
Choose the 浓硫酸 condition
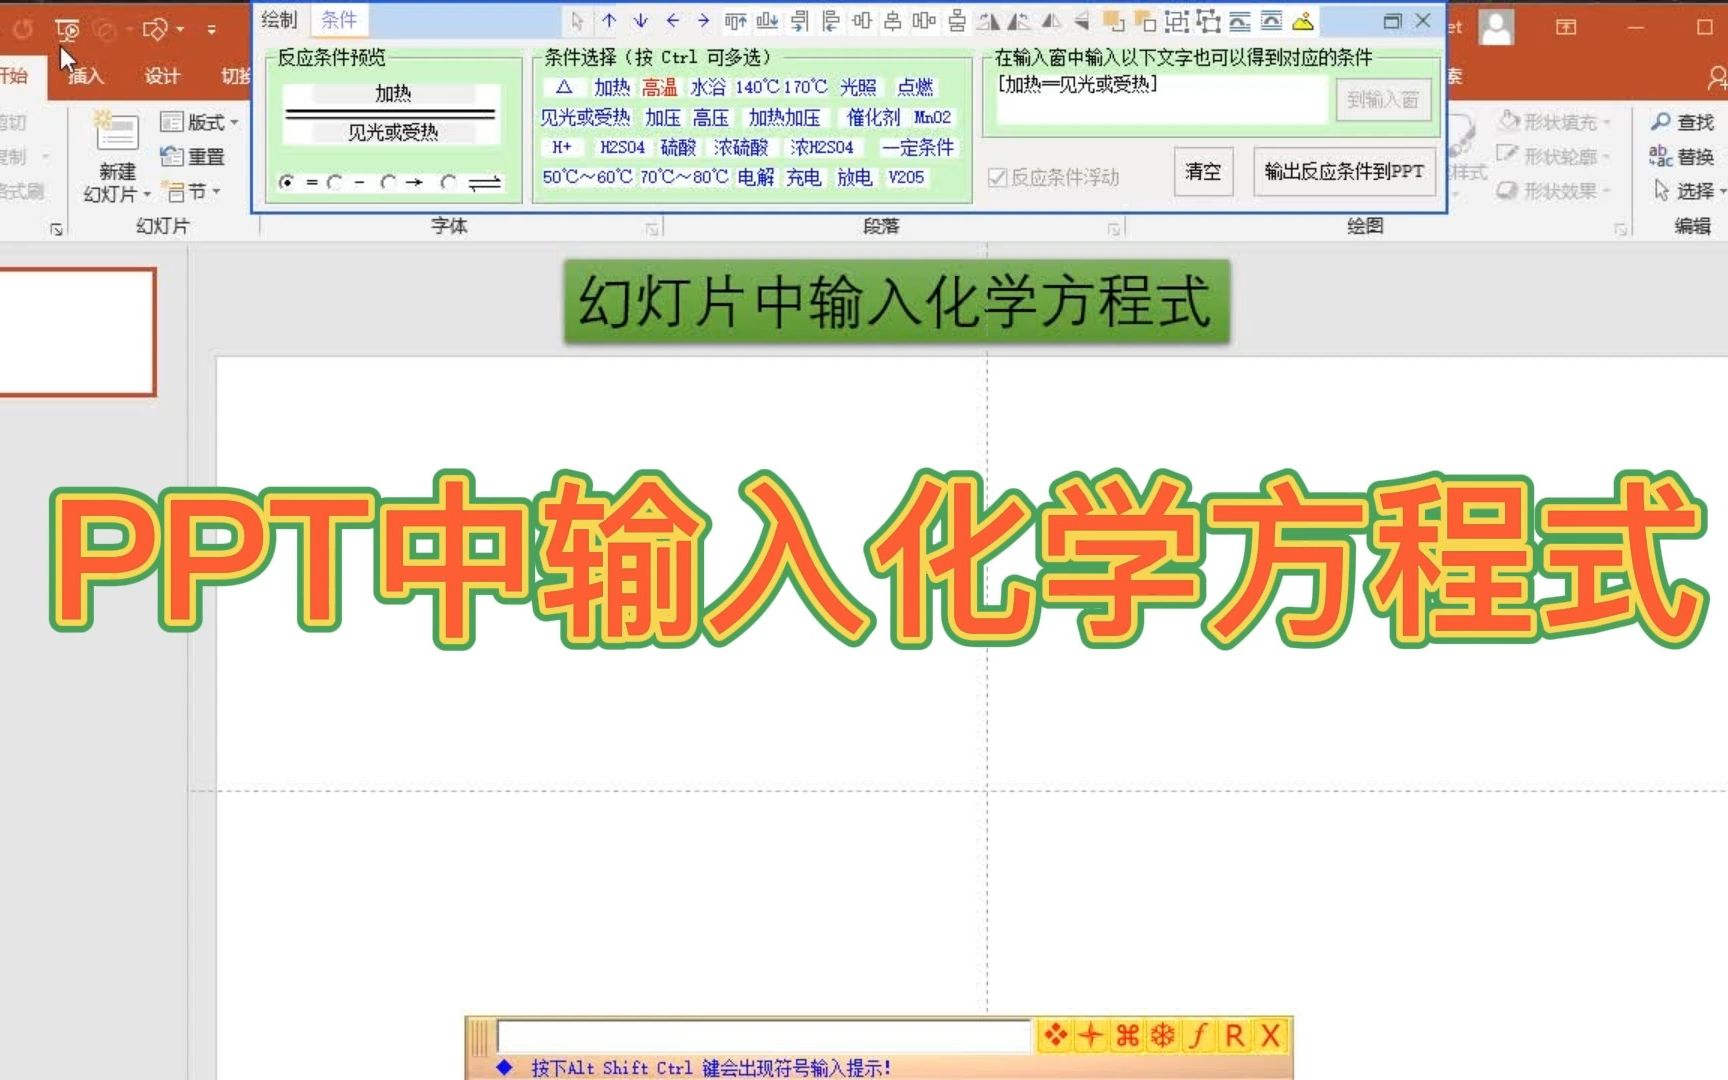coord(741,147)
